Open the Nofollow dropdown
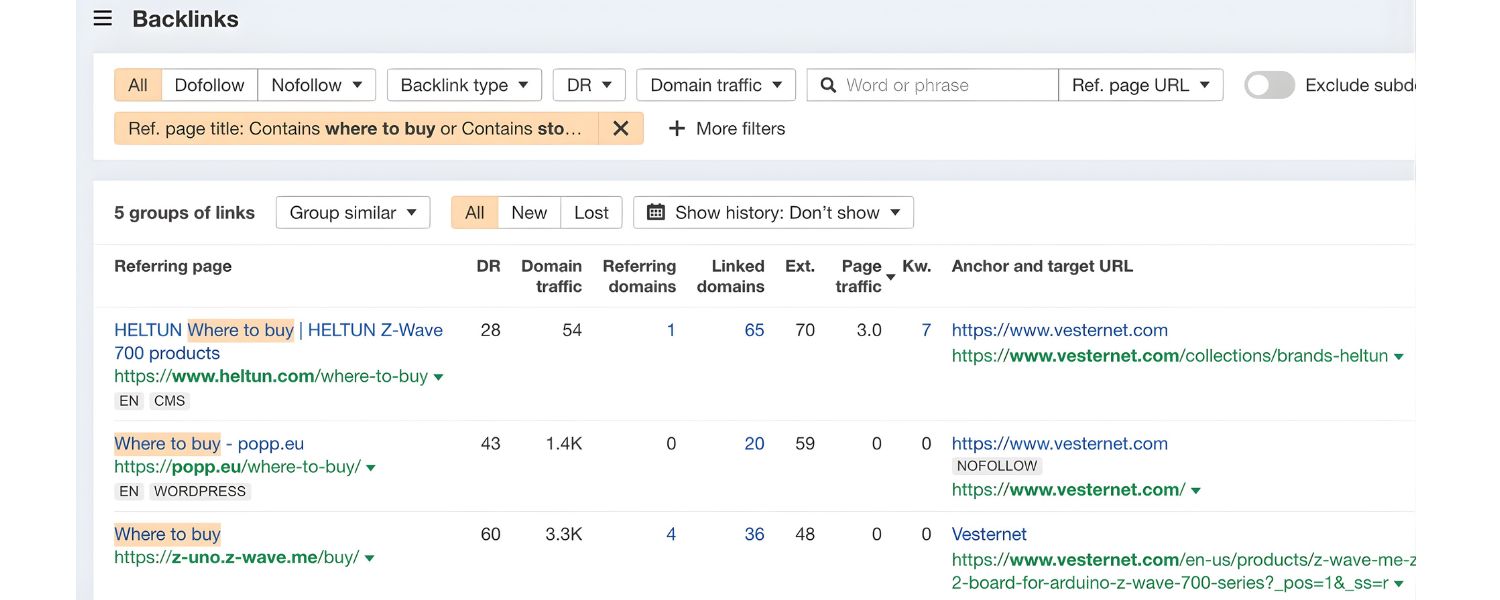1500x600 pixels. tap(316, 85)
